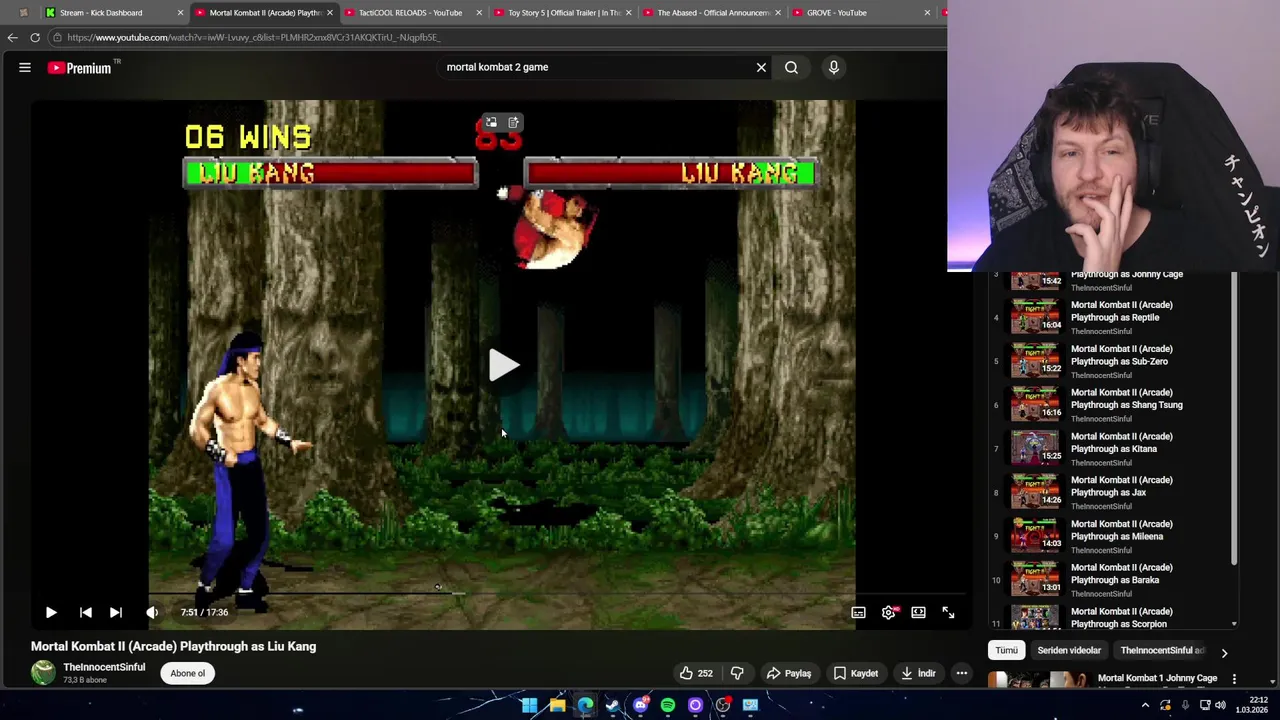Start voice search with the microphone
Screen dimensions: 1280x720
pyautogui.click(x=834, y=67)
